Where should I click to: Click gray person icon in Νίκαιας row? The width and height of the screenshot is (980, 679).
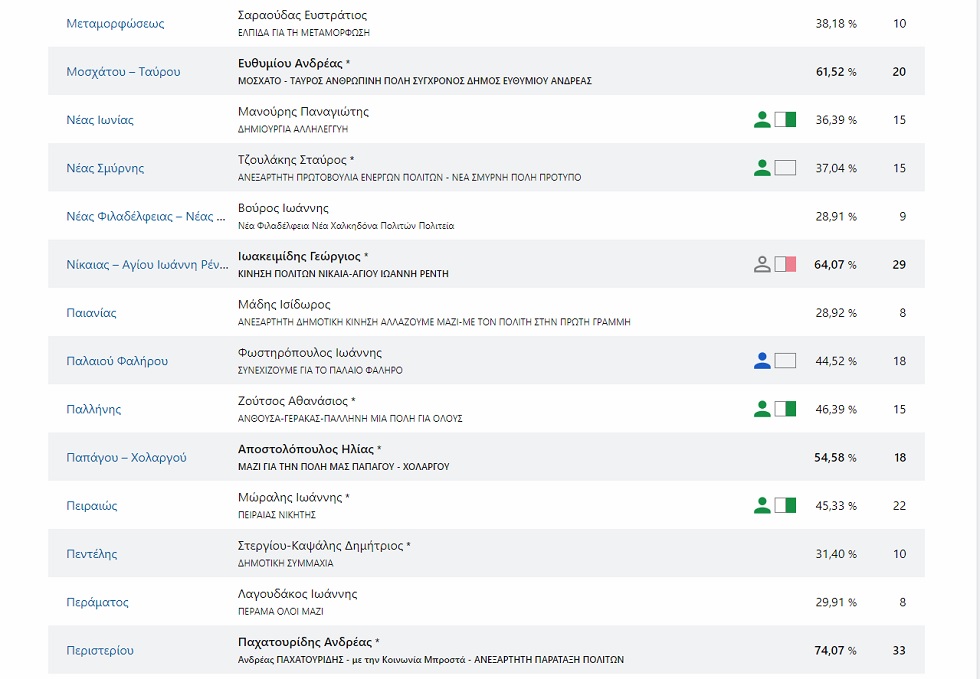point(762,264)
